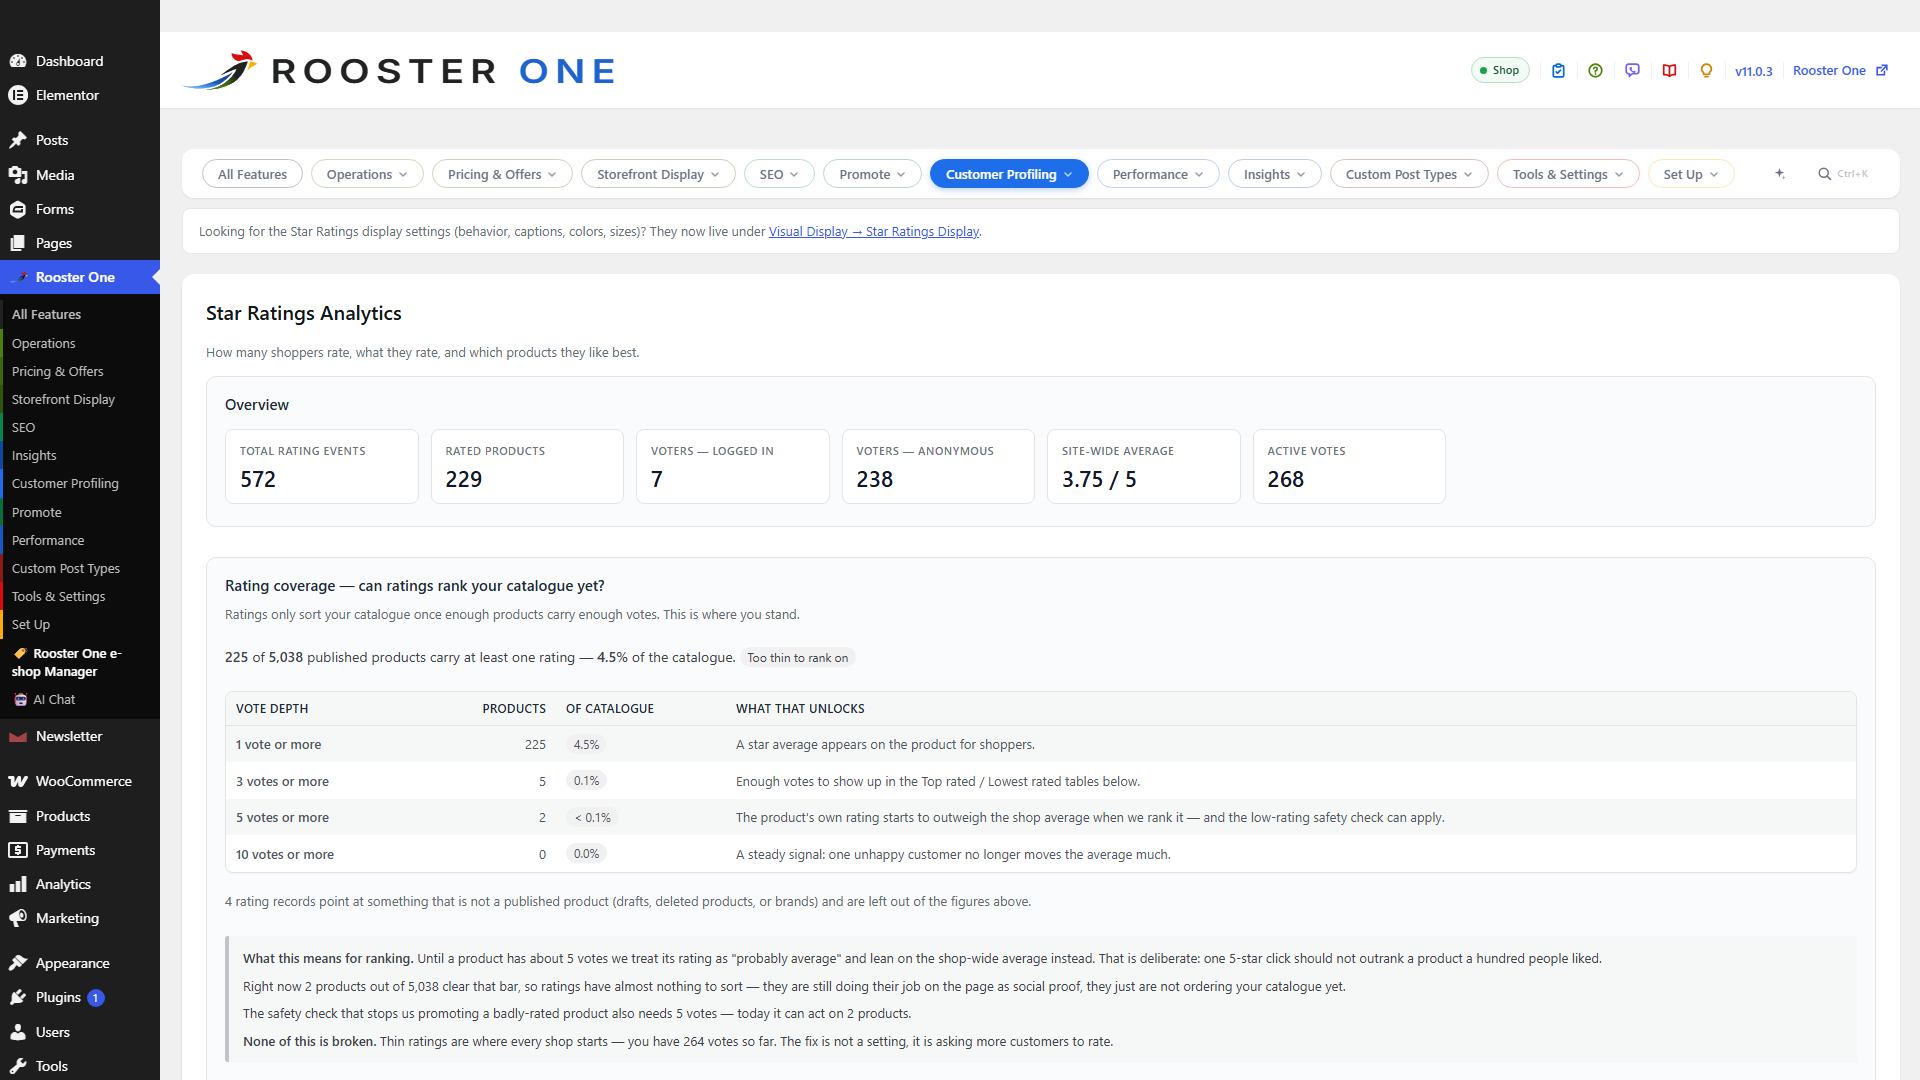Image resolution: width=1920 pixels, height=1080 pixels.
Task: Click the yellow lightbulb ideas icon
Action: pyautogui.click(x=1706, y=71)
